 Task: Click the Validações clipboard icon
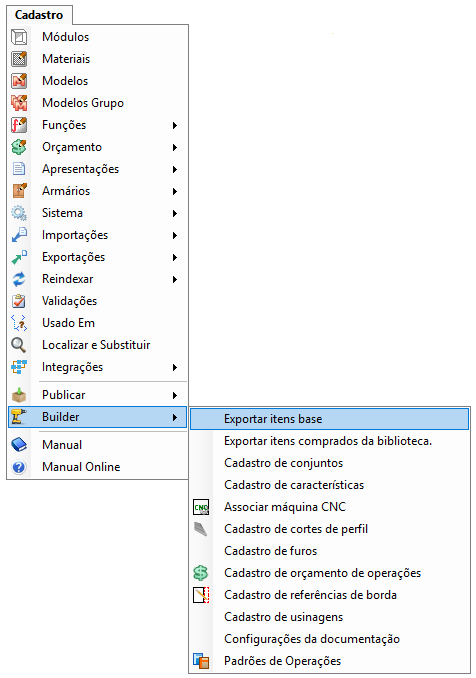tap(19, 301)
